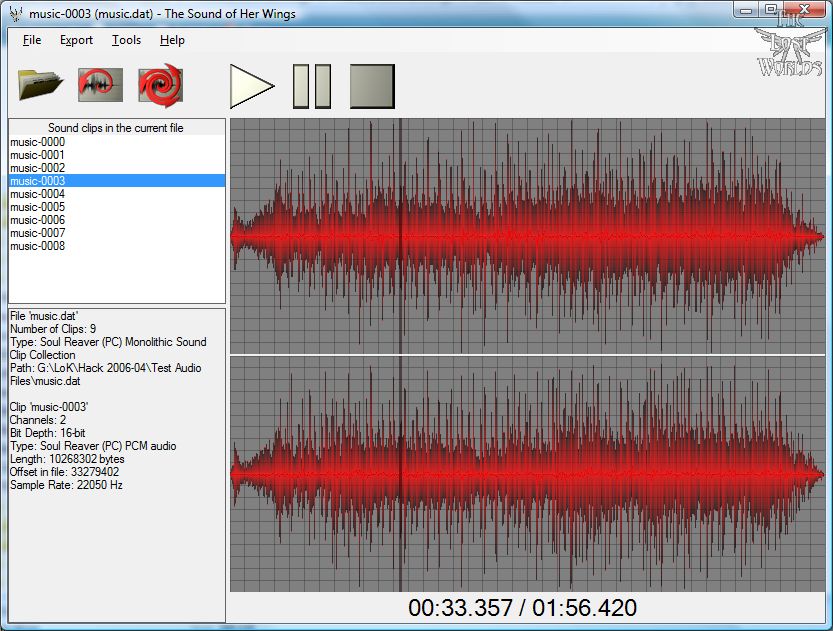Open the Export menu
This screenshot has width=833, height=631.
(76, 40)
